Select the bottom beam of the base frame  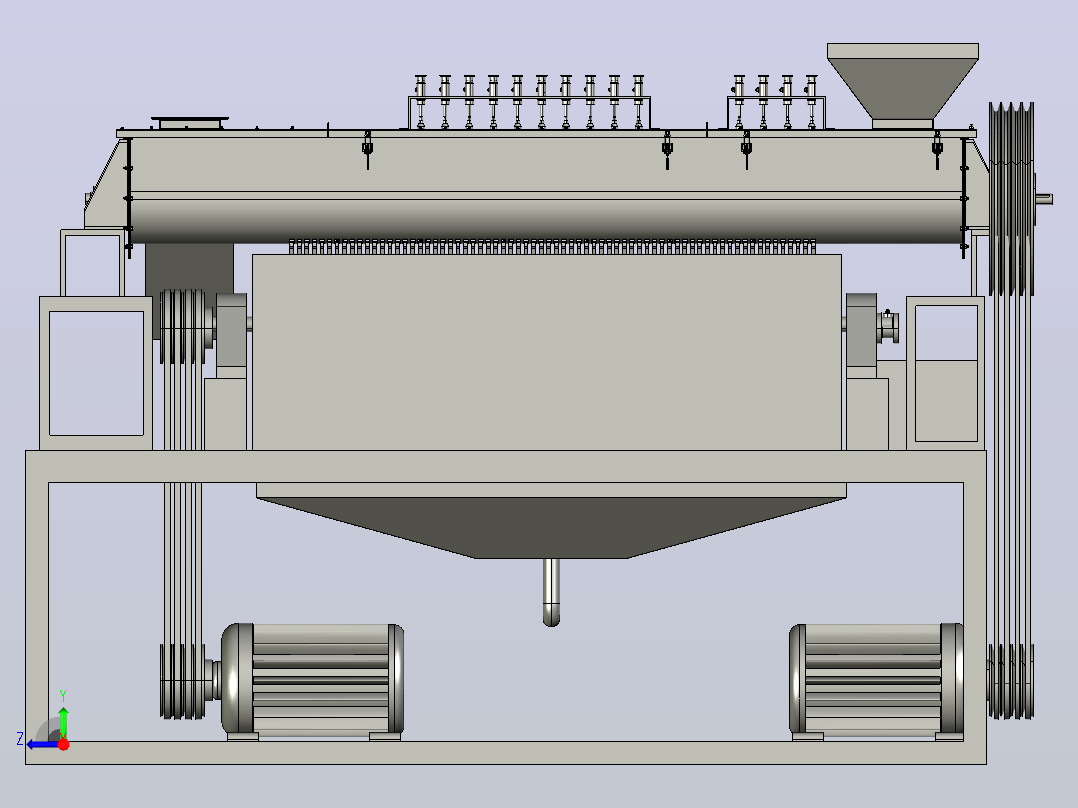(506, 753)
